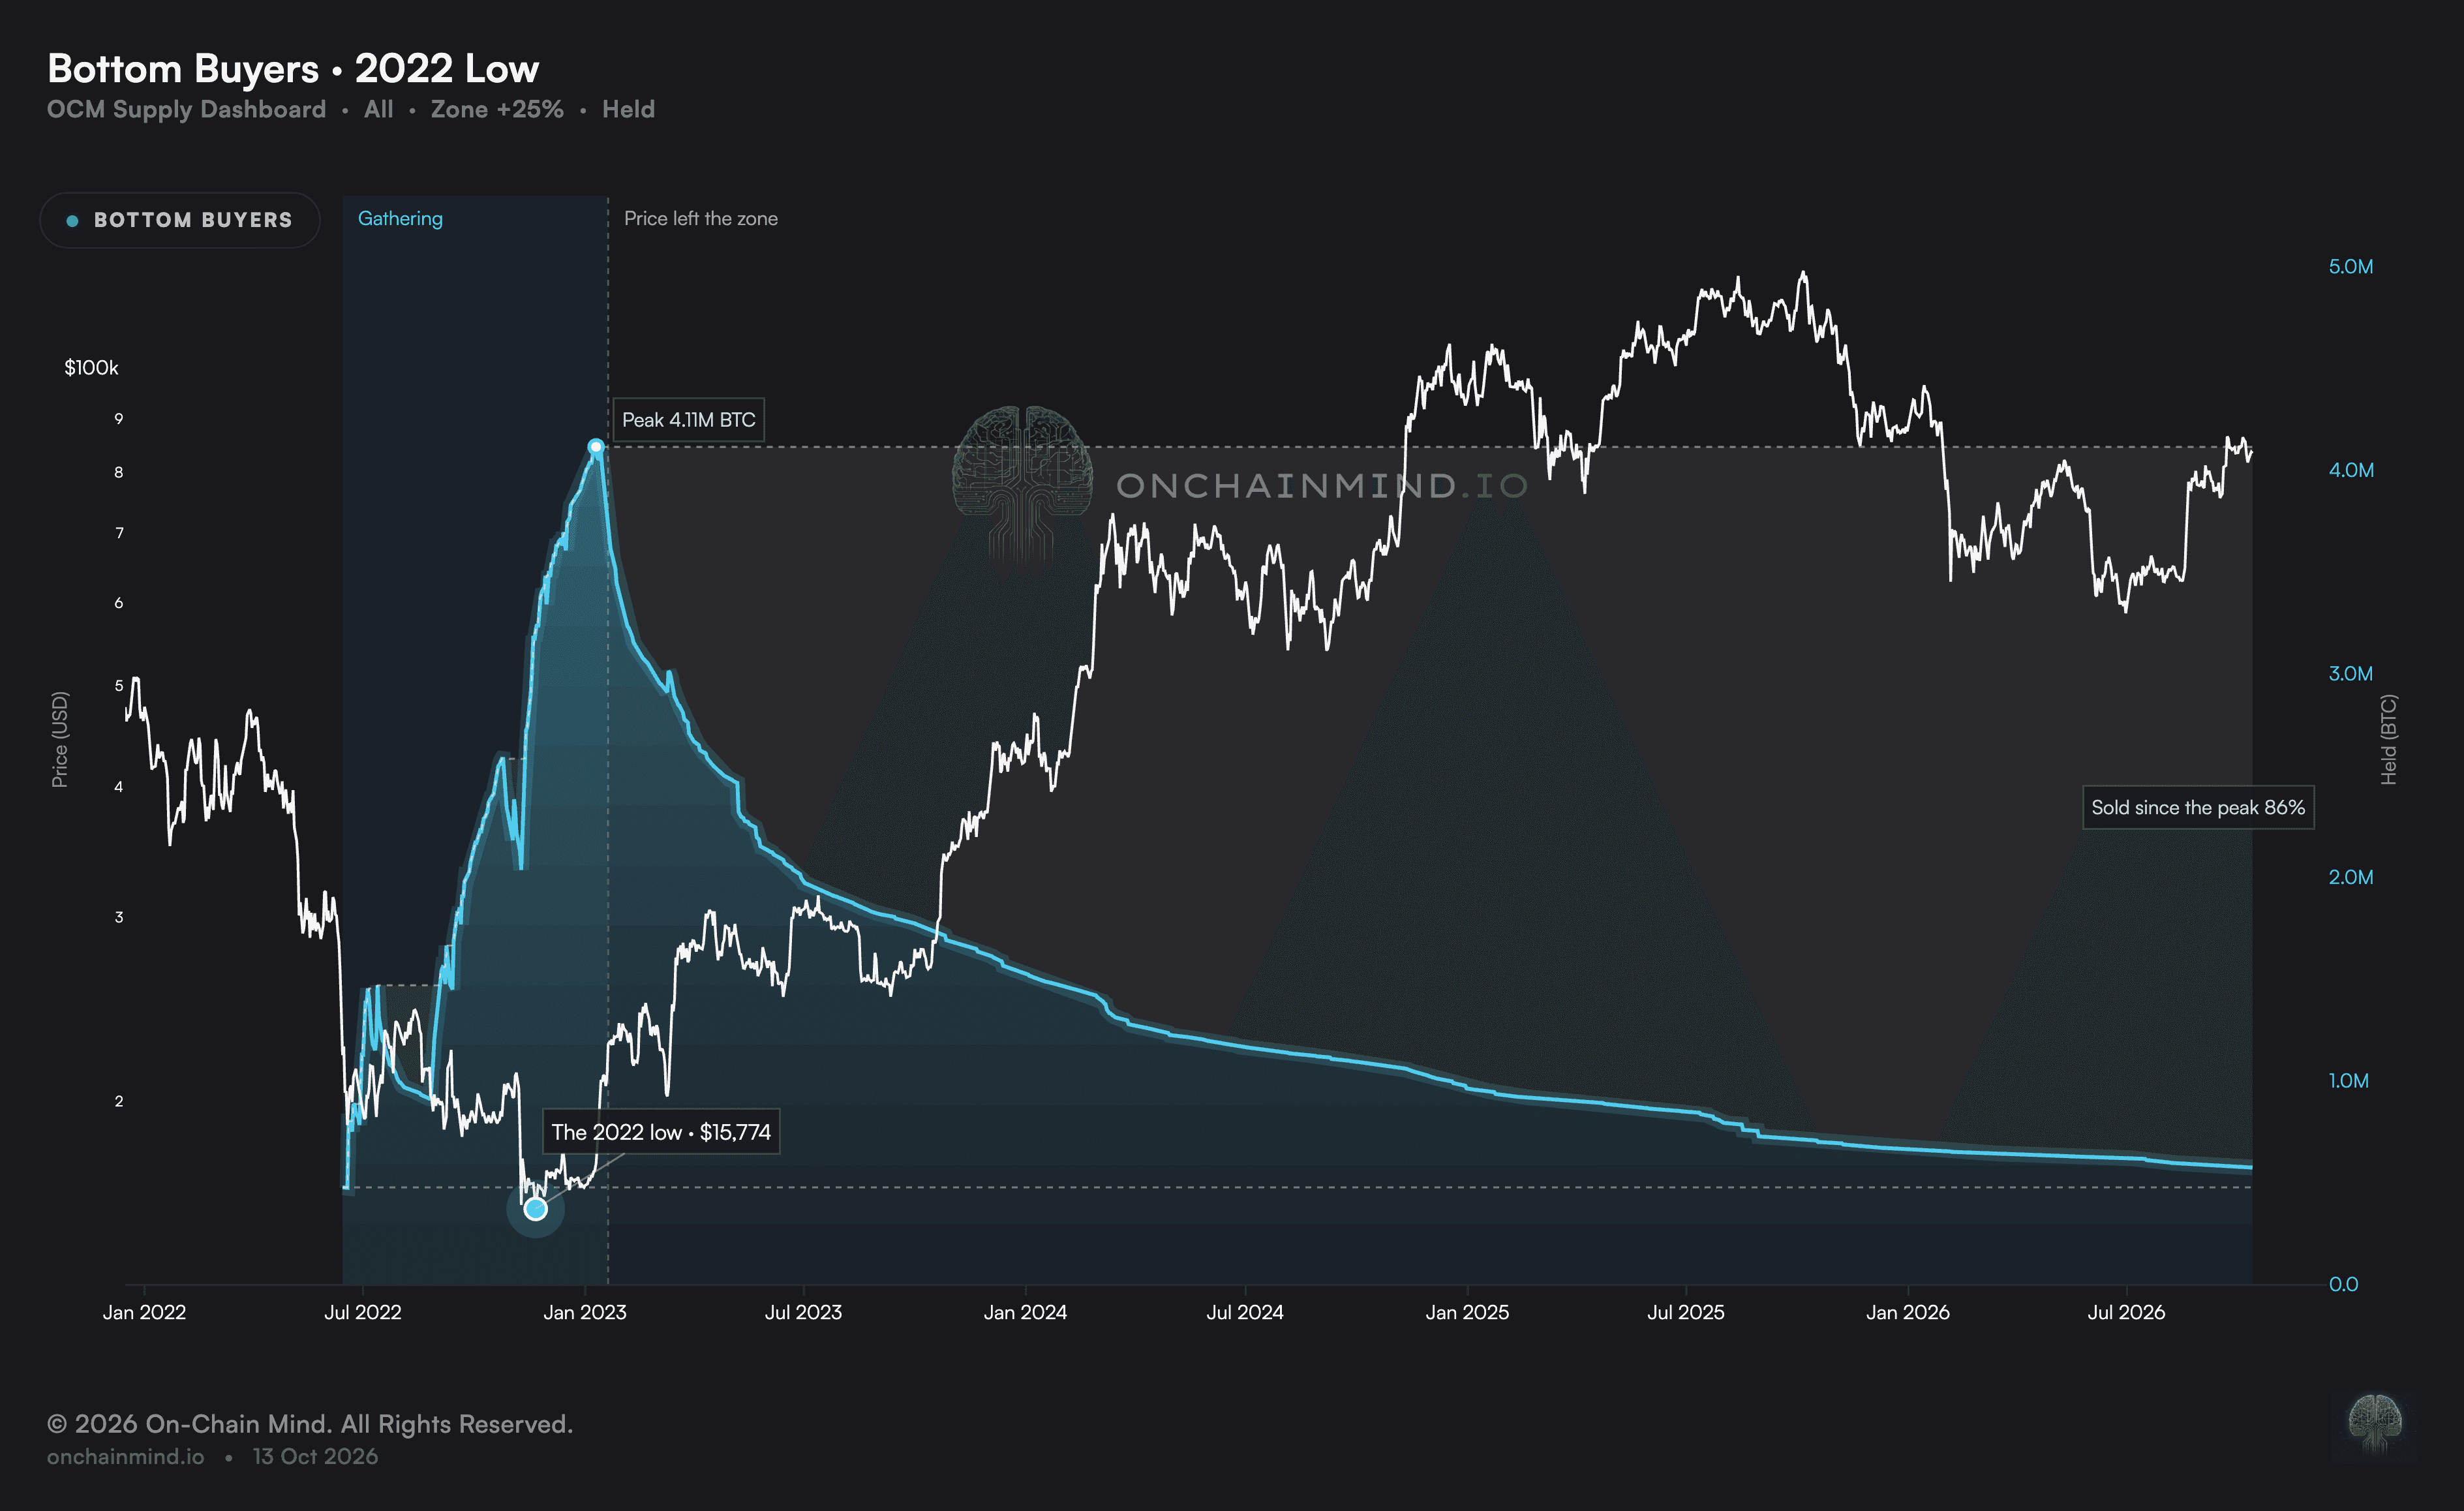2464x1511 pixels.
Task: Open the onchainmind.io footer link
Action: click(x=126, y=1456)
